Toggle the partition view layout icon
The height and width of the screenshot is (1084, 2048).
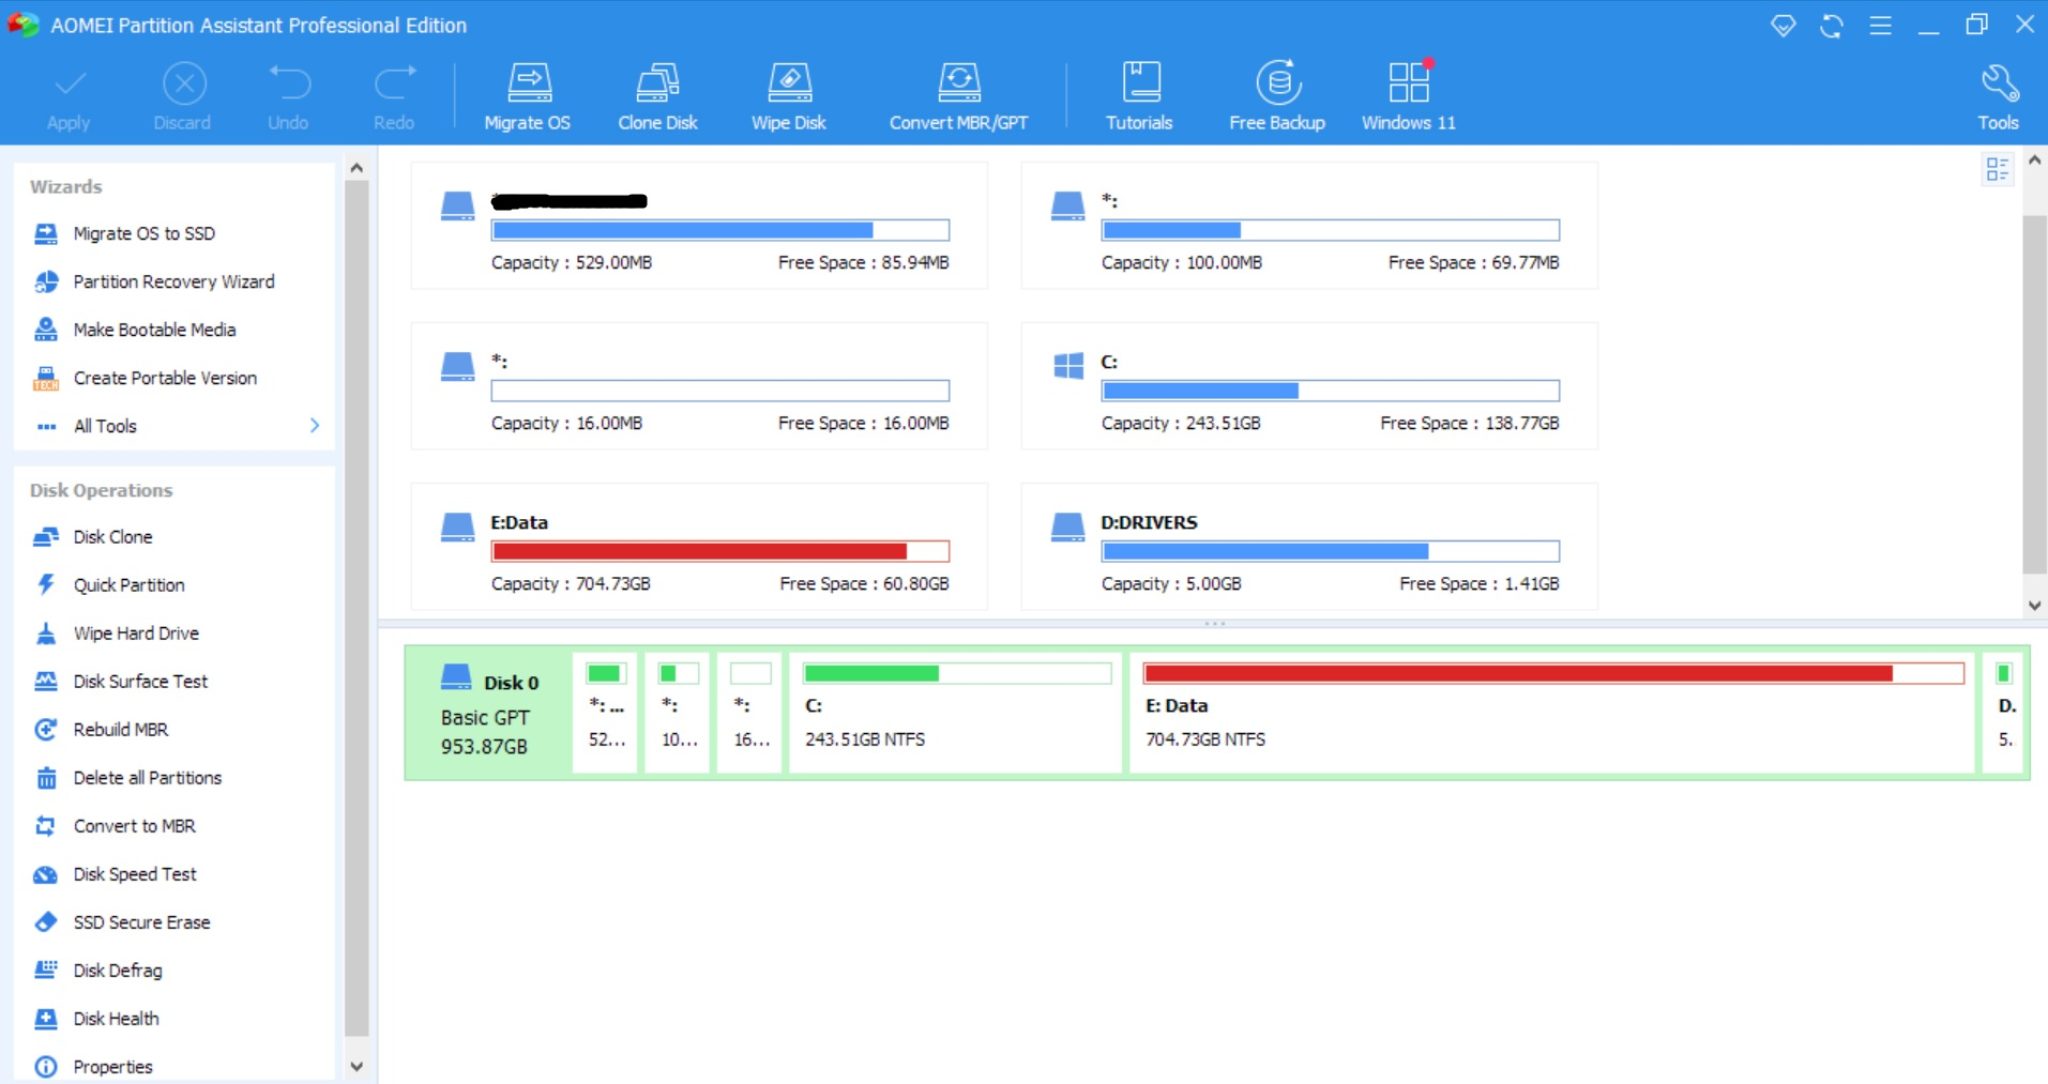tap(1998, 170)
